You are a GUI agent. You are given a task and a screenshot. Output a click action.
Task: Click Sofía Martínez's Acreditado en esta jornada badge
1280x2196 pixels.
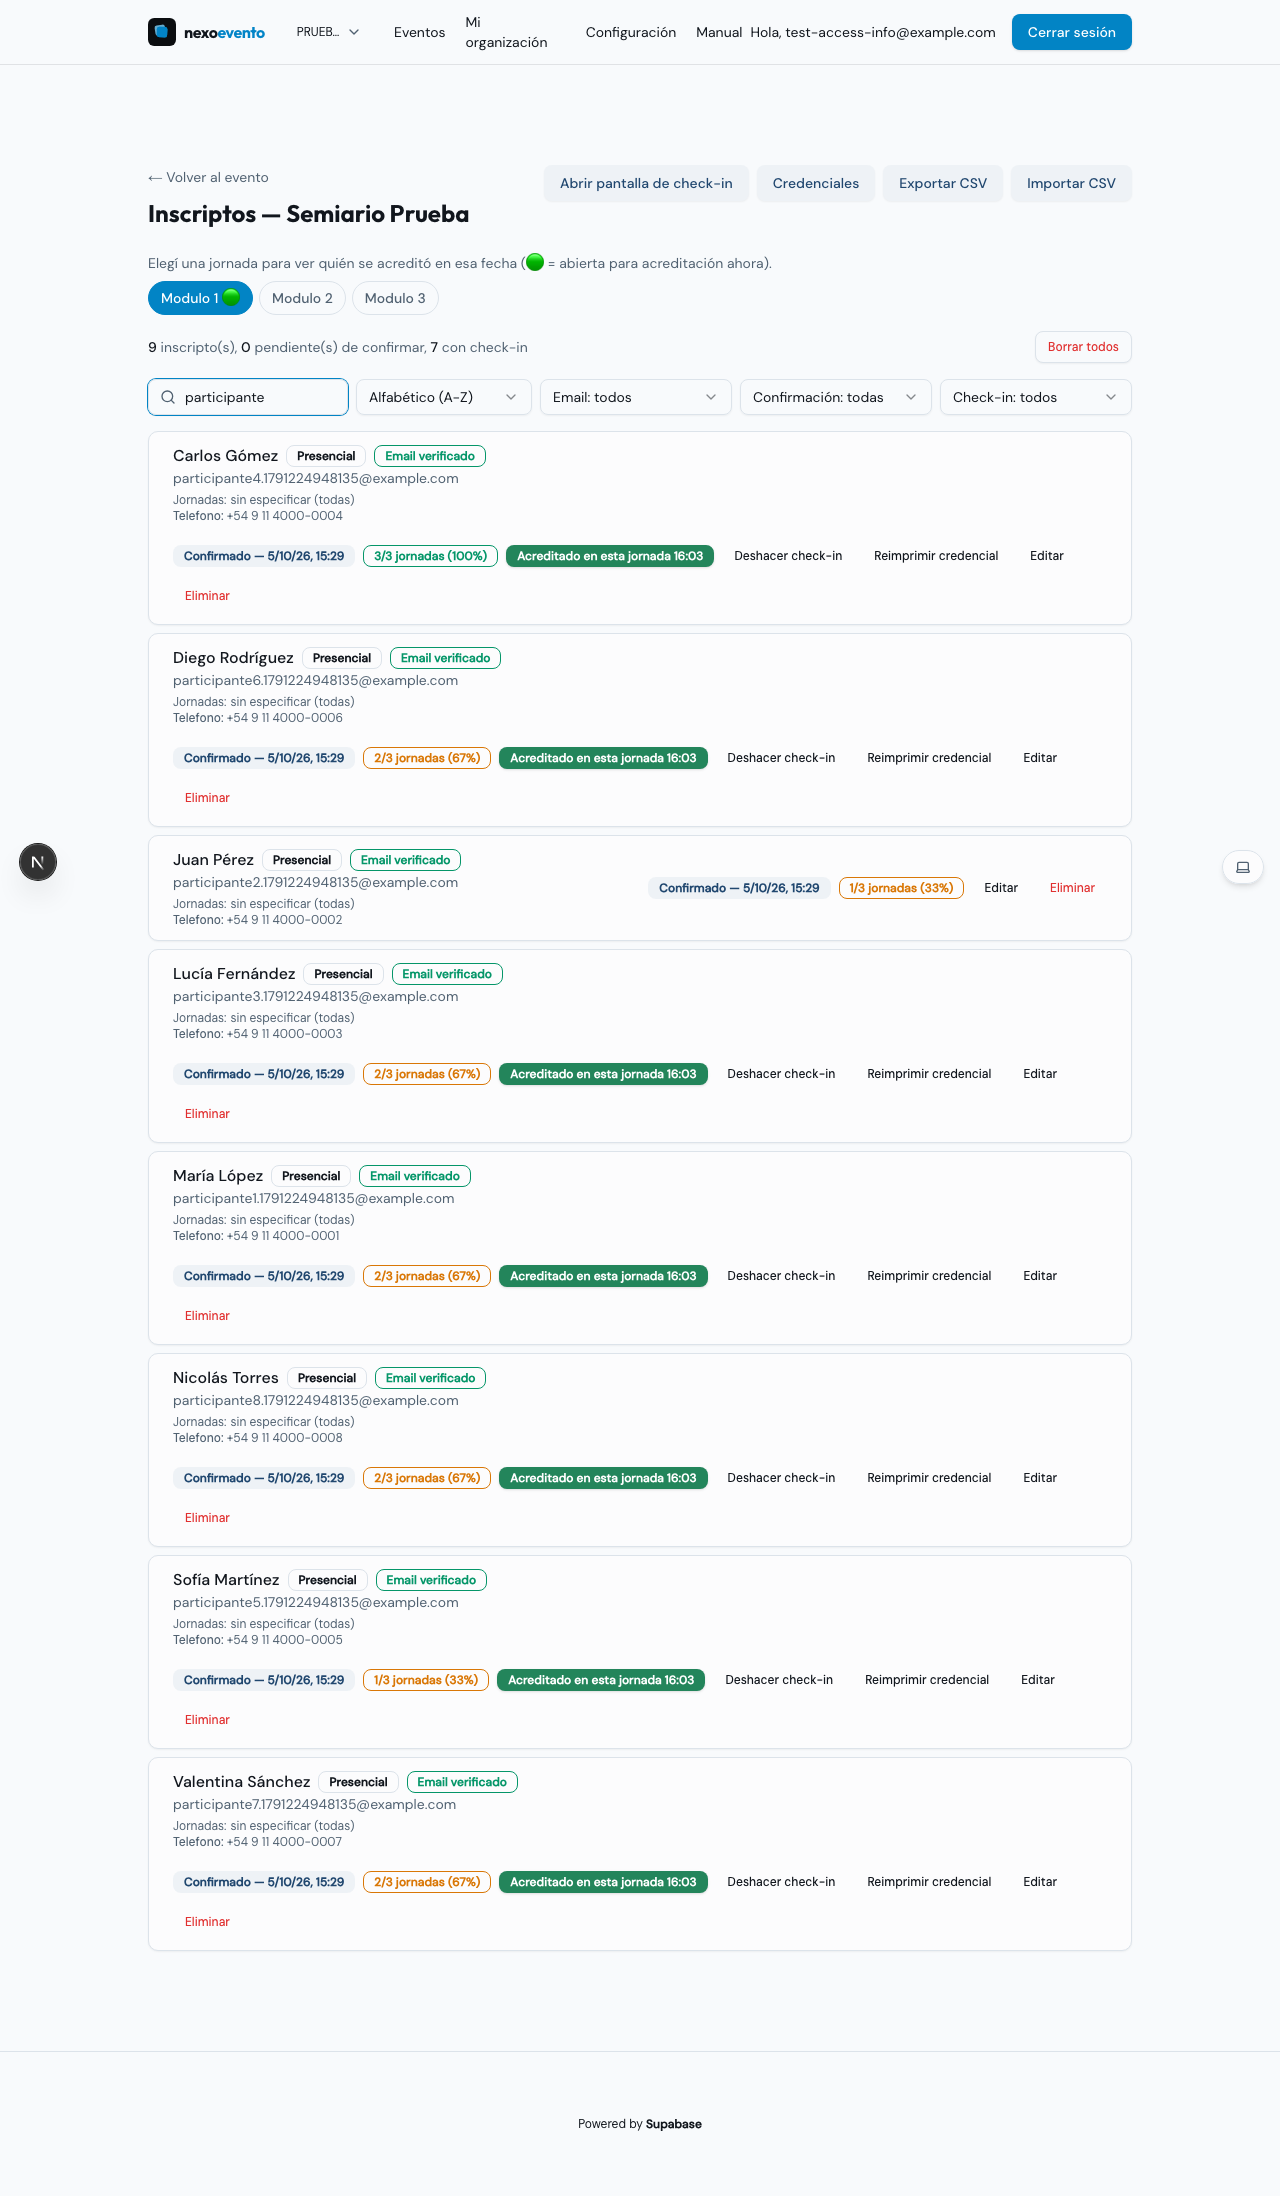coord(601,1680)
